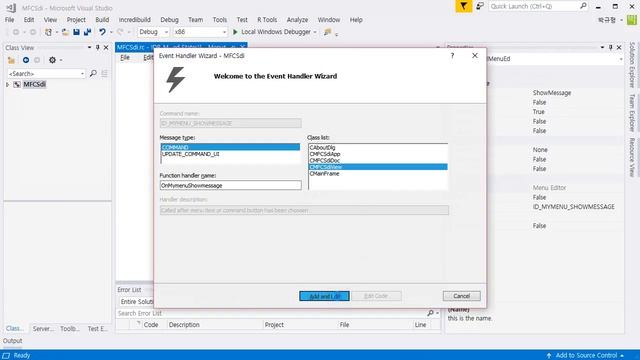Open the account name dropdown arrow
This screenshot has height=360, width=640.
[x=621, y=20]
